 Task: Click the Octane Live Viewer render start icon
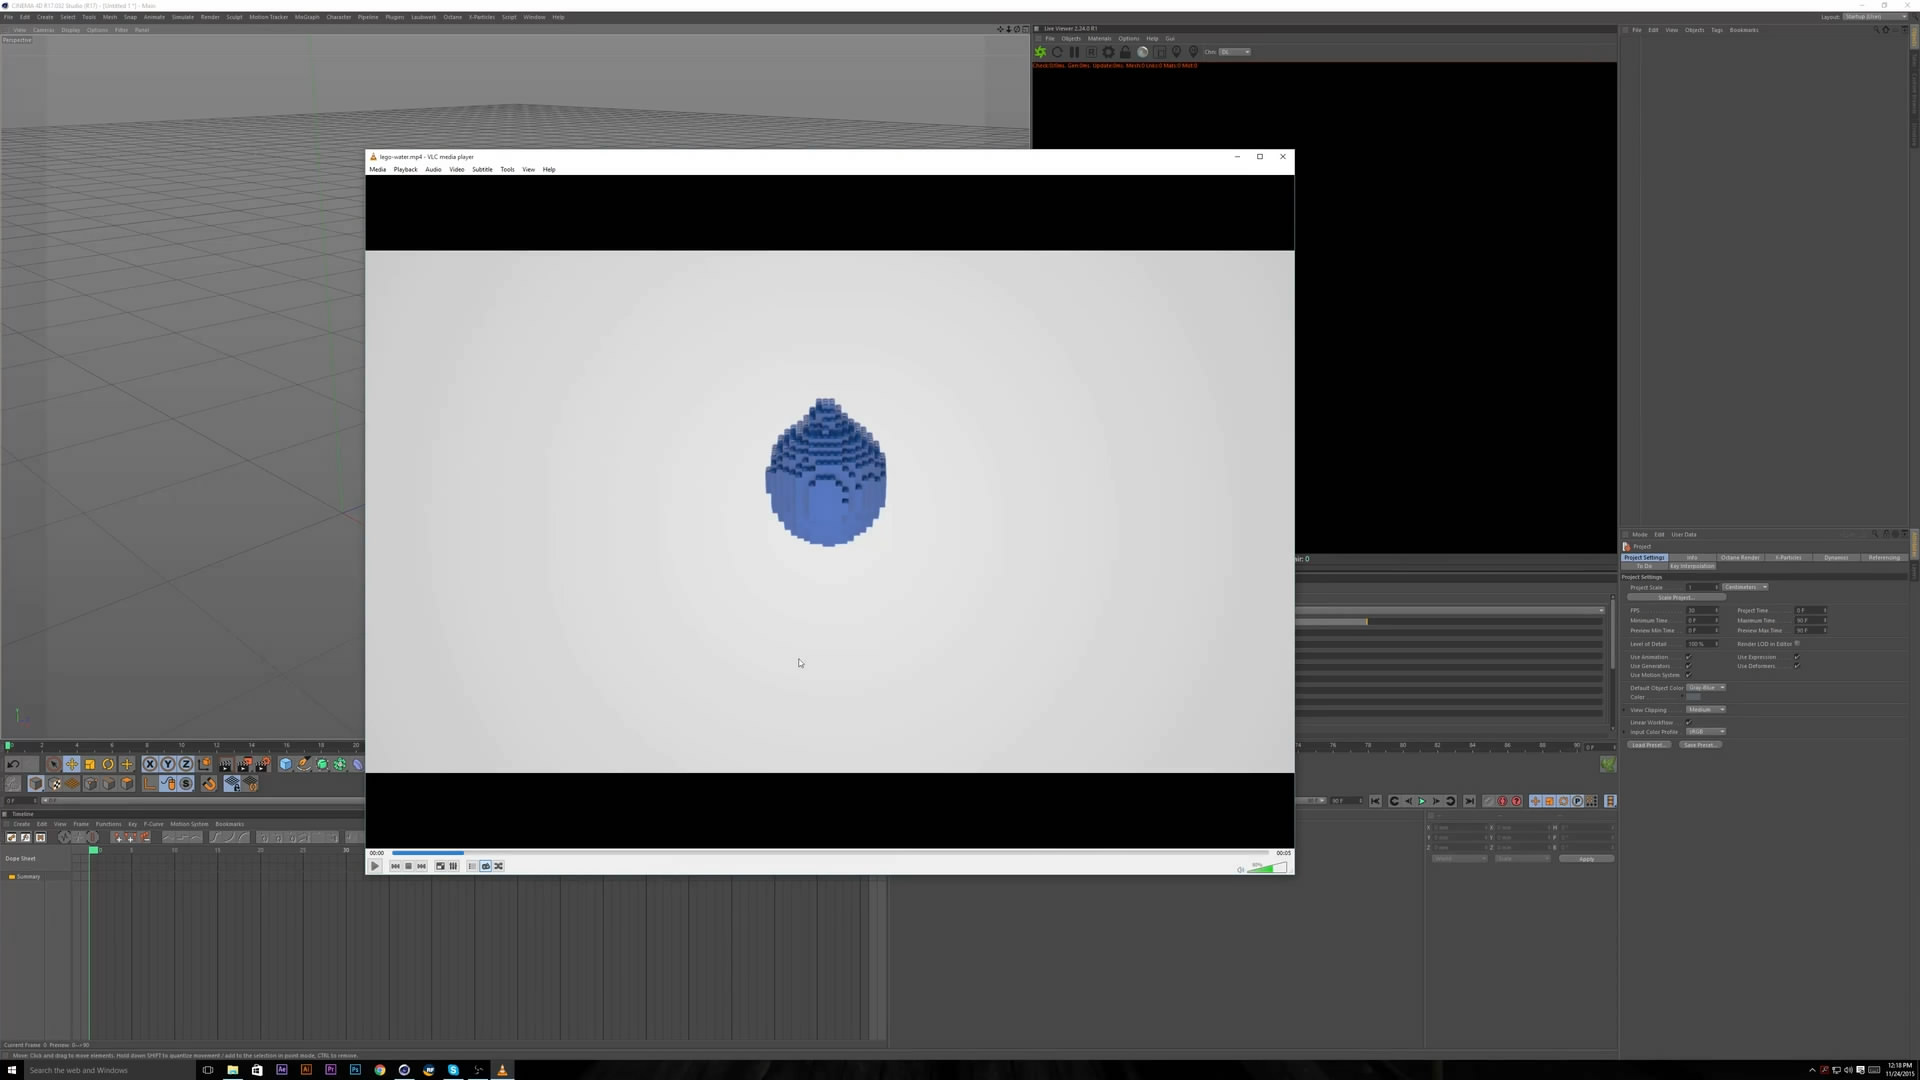click(1040, 52)
